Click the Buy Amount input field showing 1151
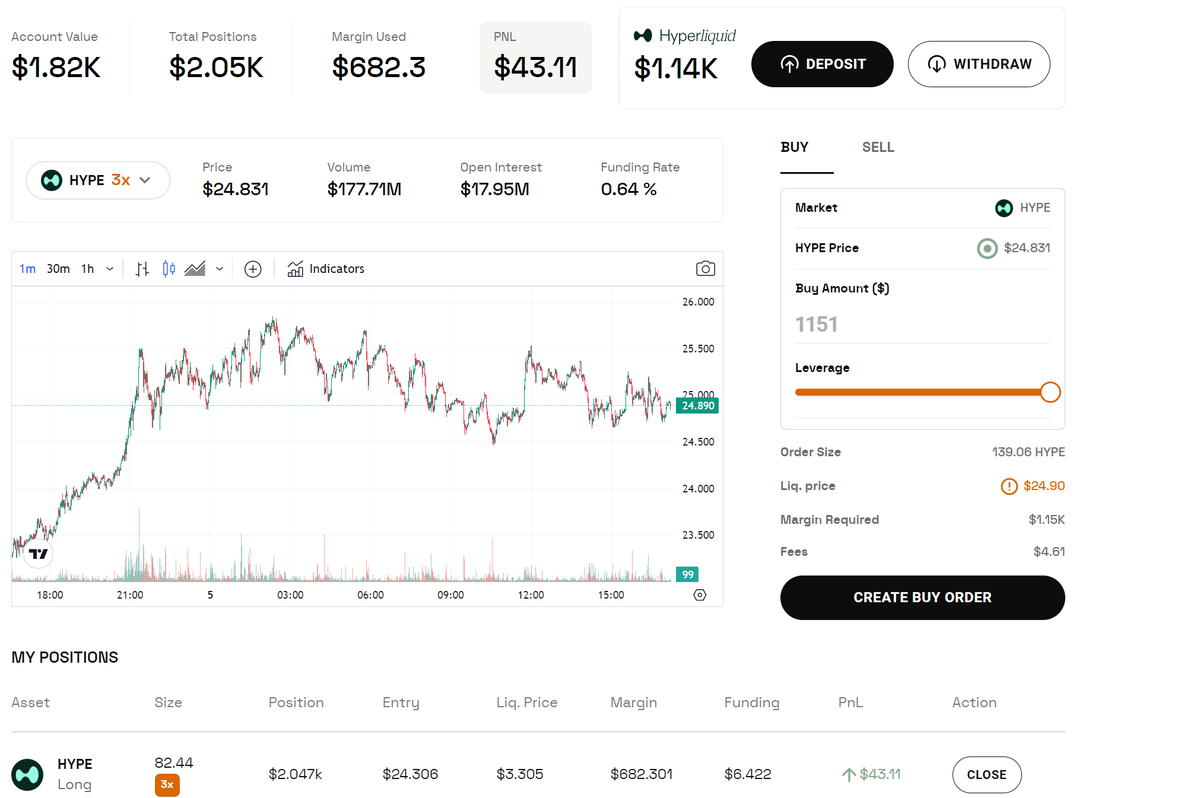Viewport: 1200px width, 798px height. 922,324
